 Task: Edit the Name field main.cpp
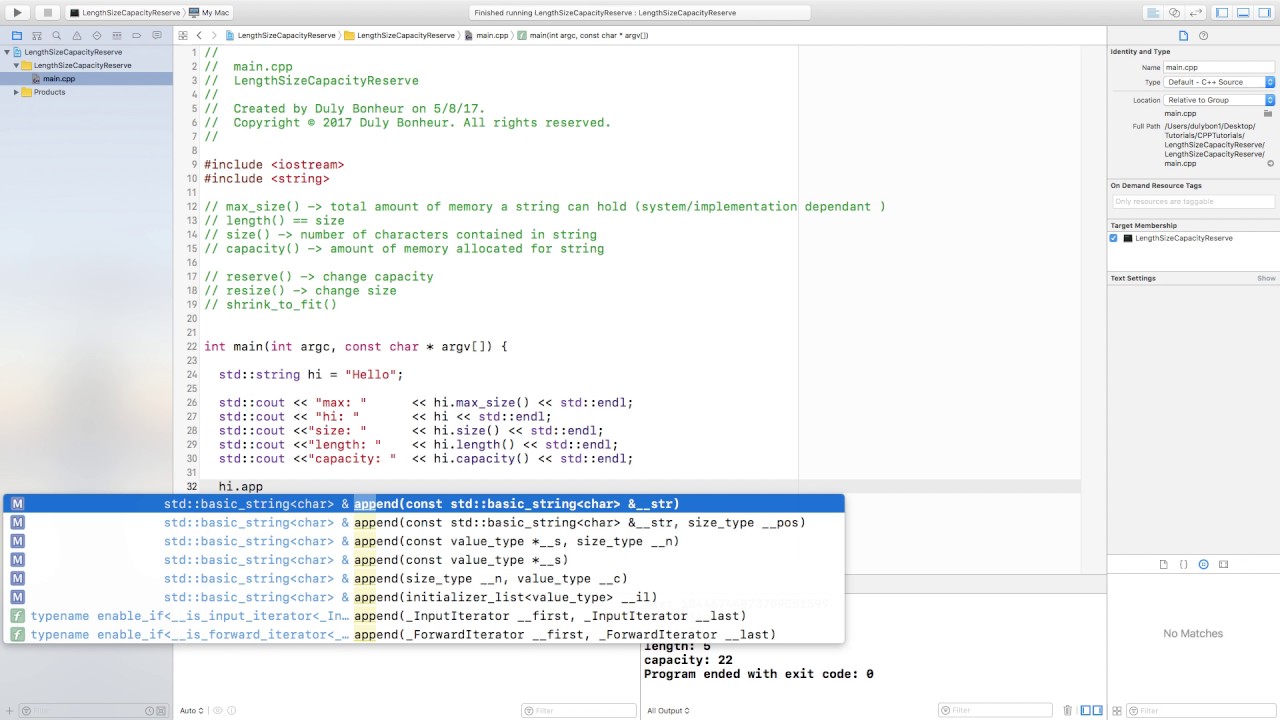pyautogui.click(x=1219, y=67)
